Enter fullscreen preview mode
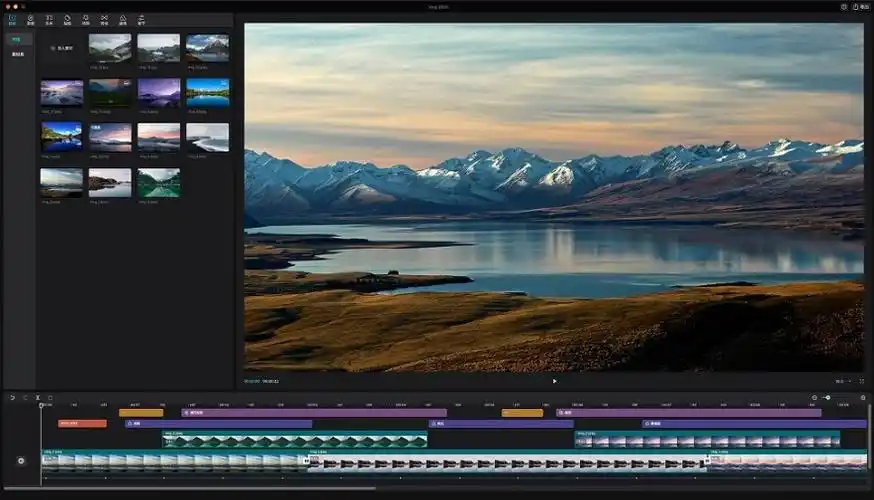Viewport: 874px width, 500px height. pos(861,381)
